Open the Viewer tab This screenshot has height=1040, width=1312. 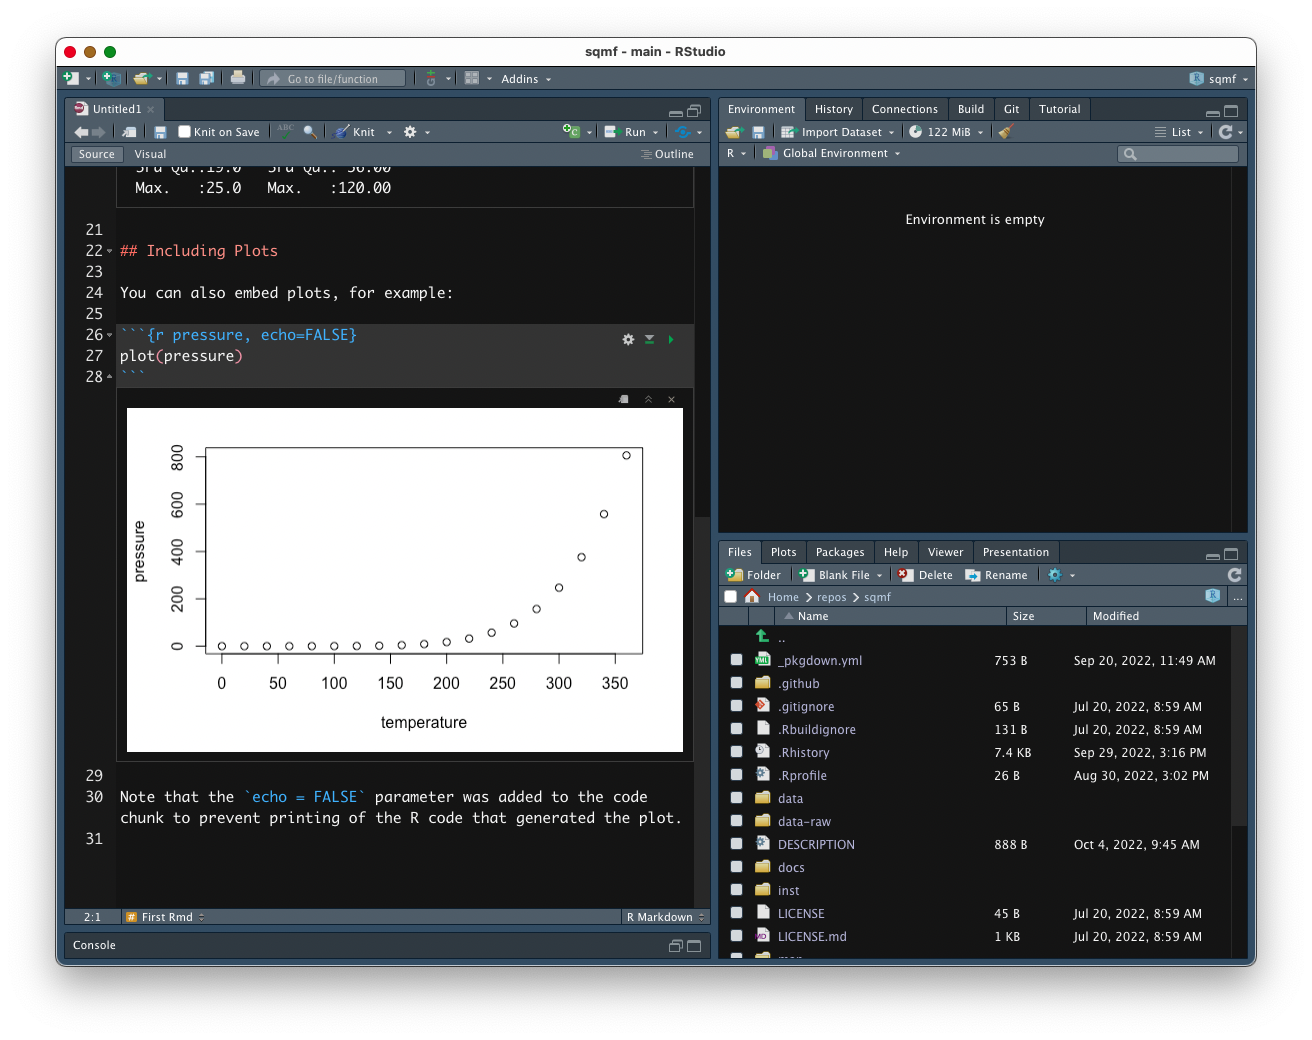click(946, 552)
